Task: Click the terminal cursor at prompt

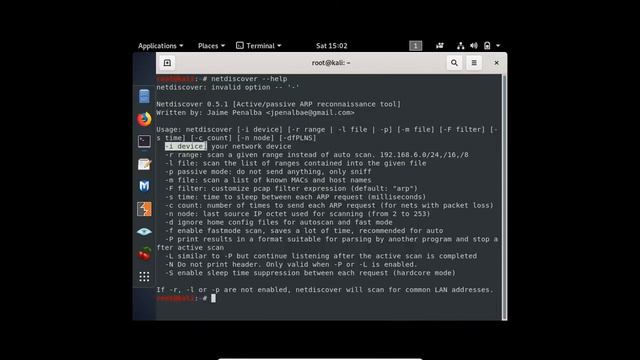Action: click(x=213, y=298)
